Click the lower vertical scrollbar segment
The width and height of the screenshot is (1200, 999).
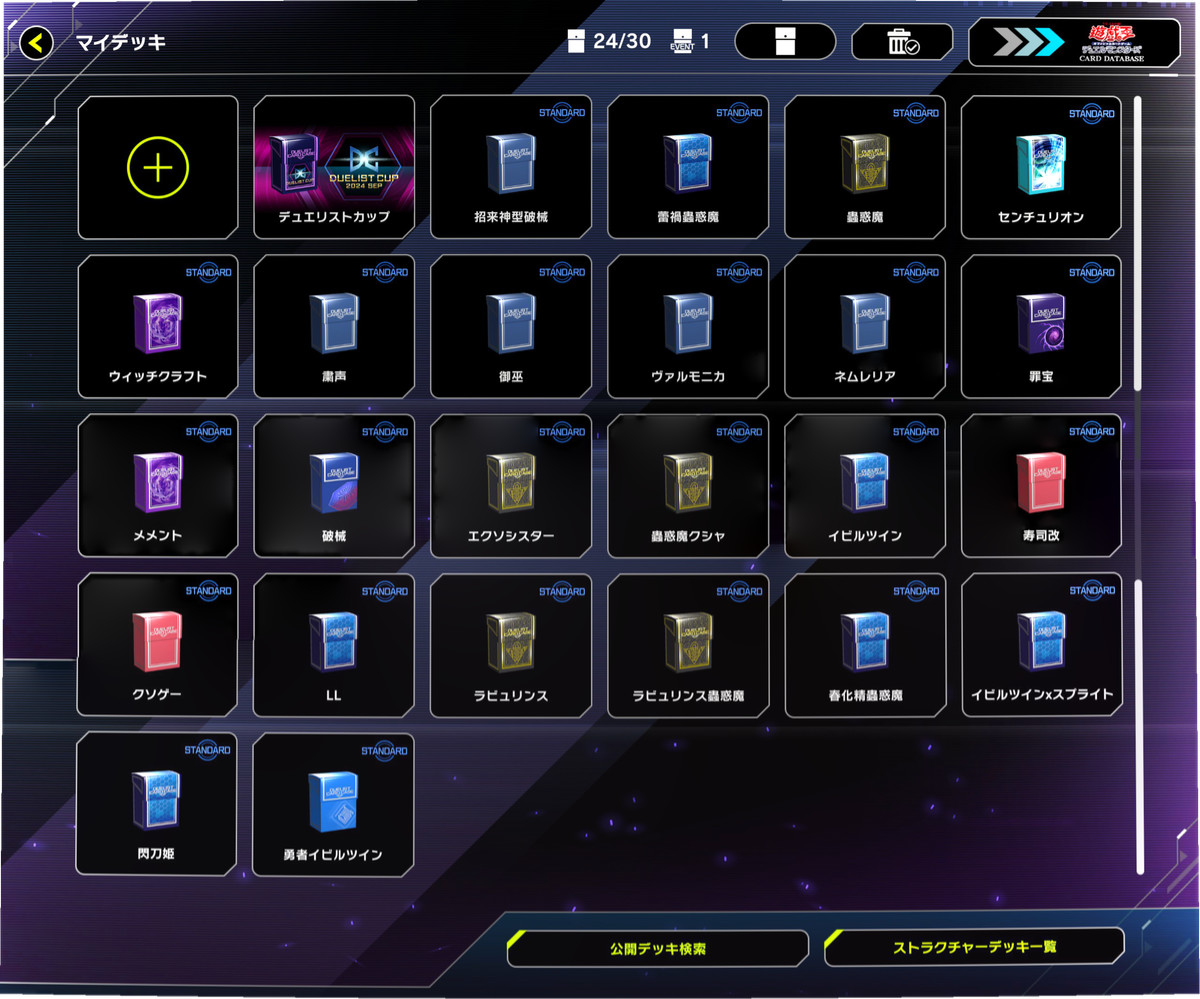1139,727
